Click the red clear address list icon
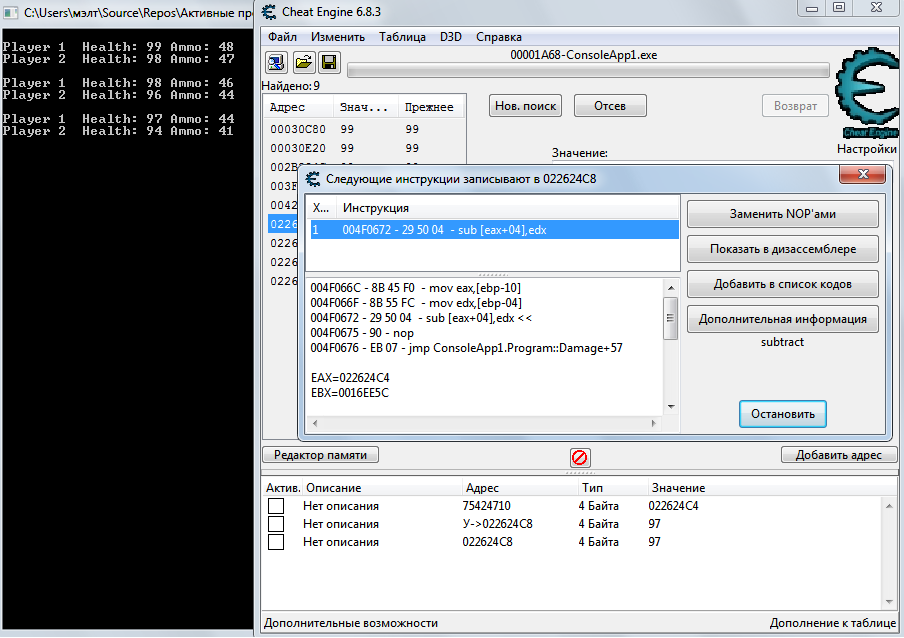Image resolution: width=904 pixels, height=638 pixels. tap(579, 457)
